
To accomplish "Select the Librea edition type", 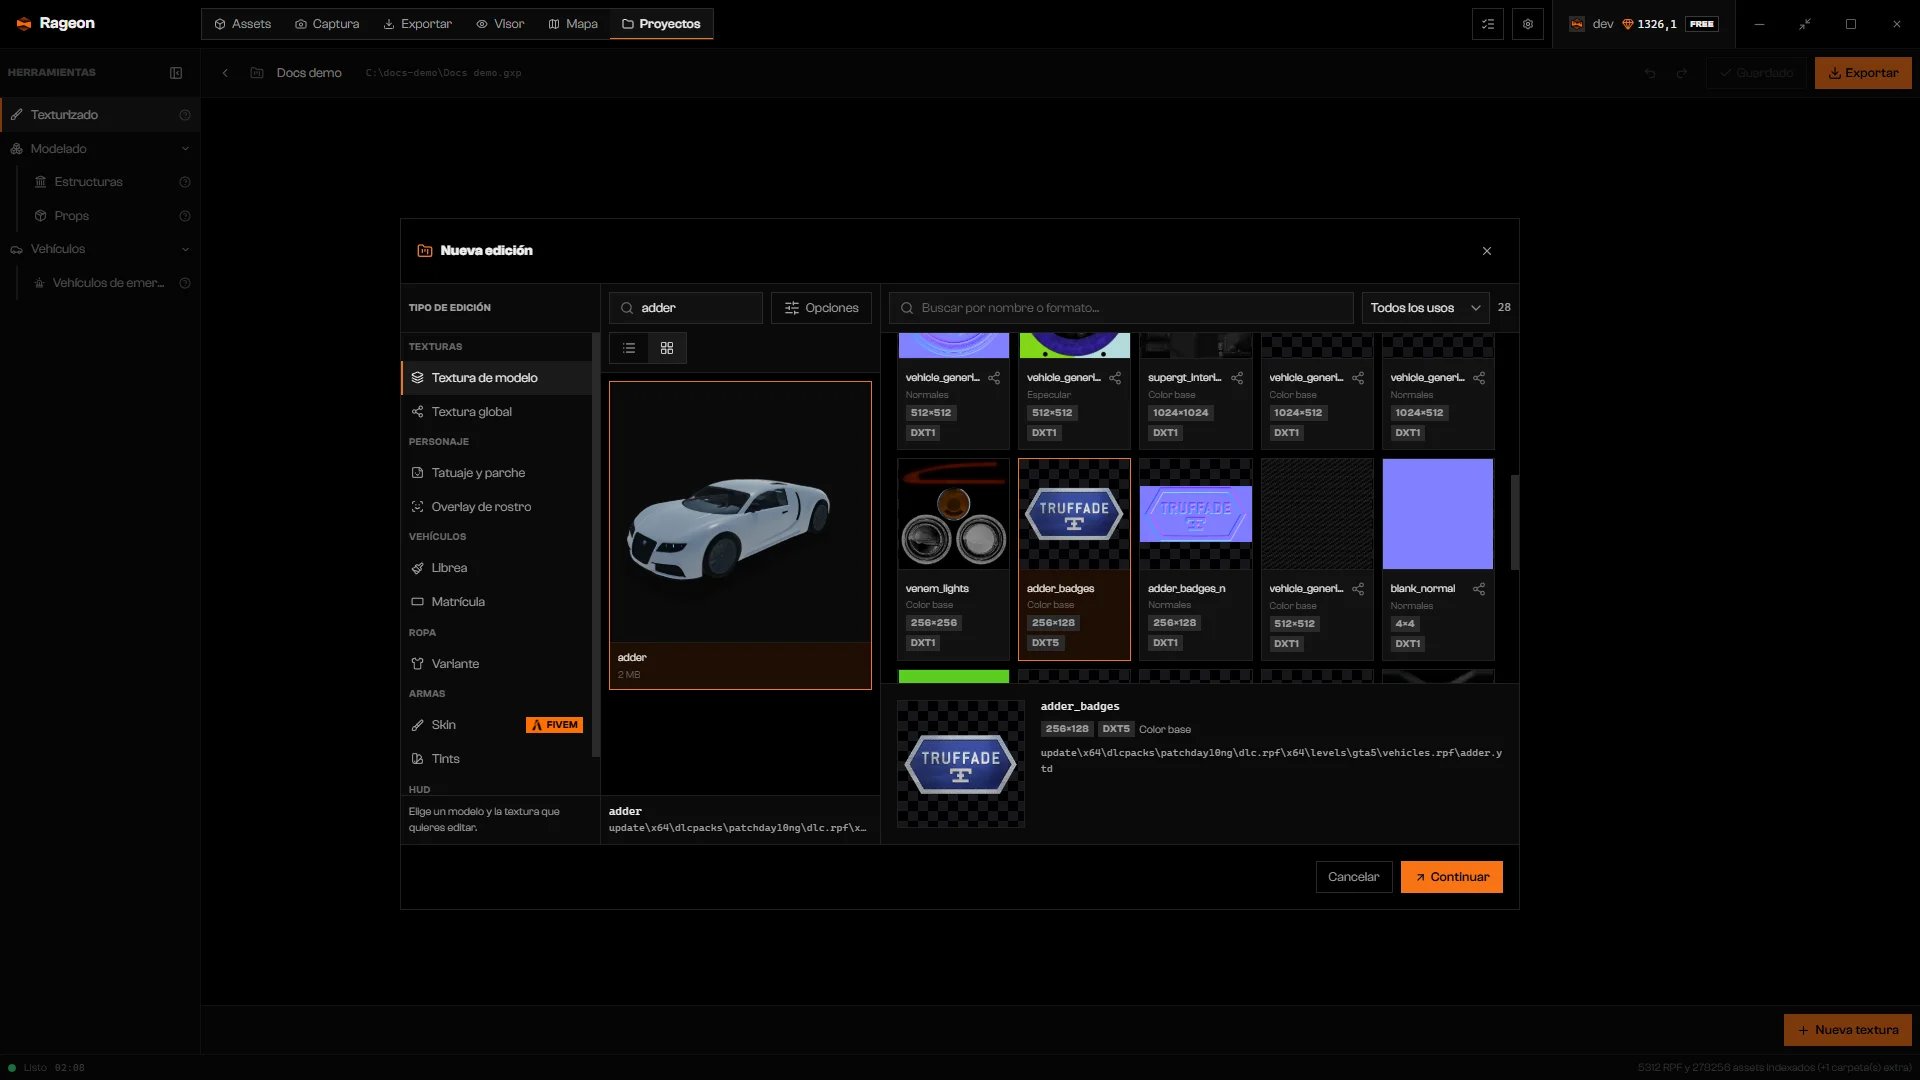I will pyautogui.click(x=496, y=568).
